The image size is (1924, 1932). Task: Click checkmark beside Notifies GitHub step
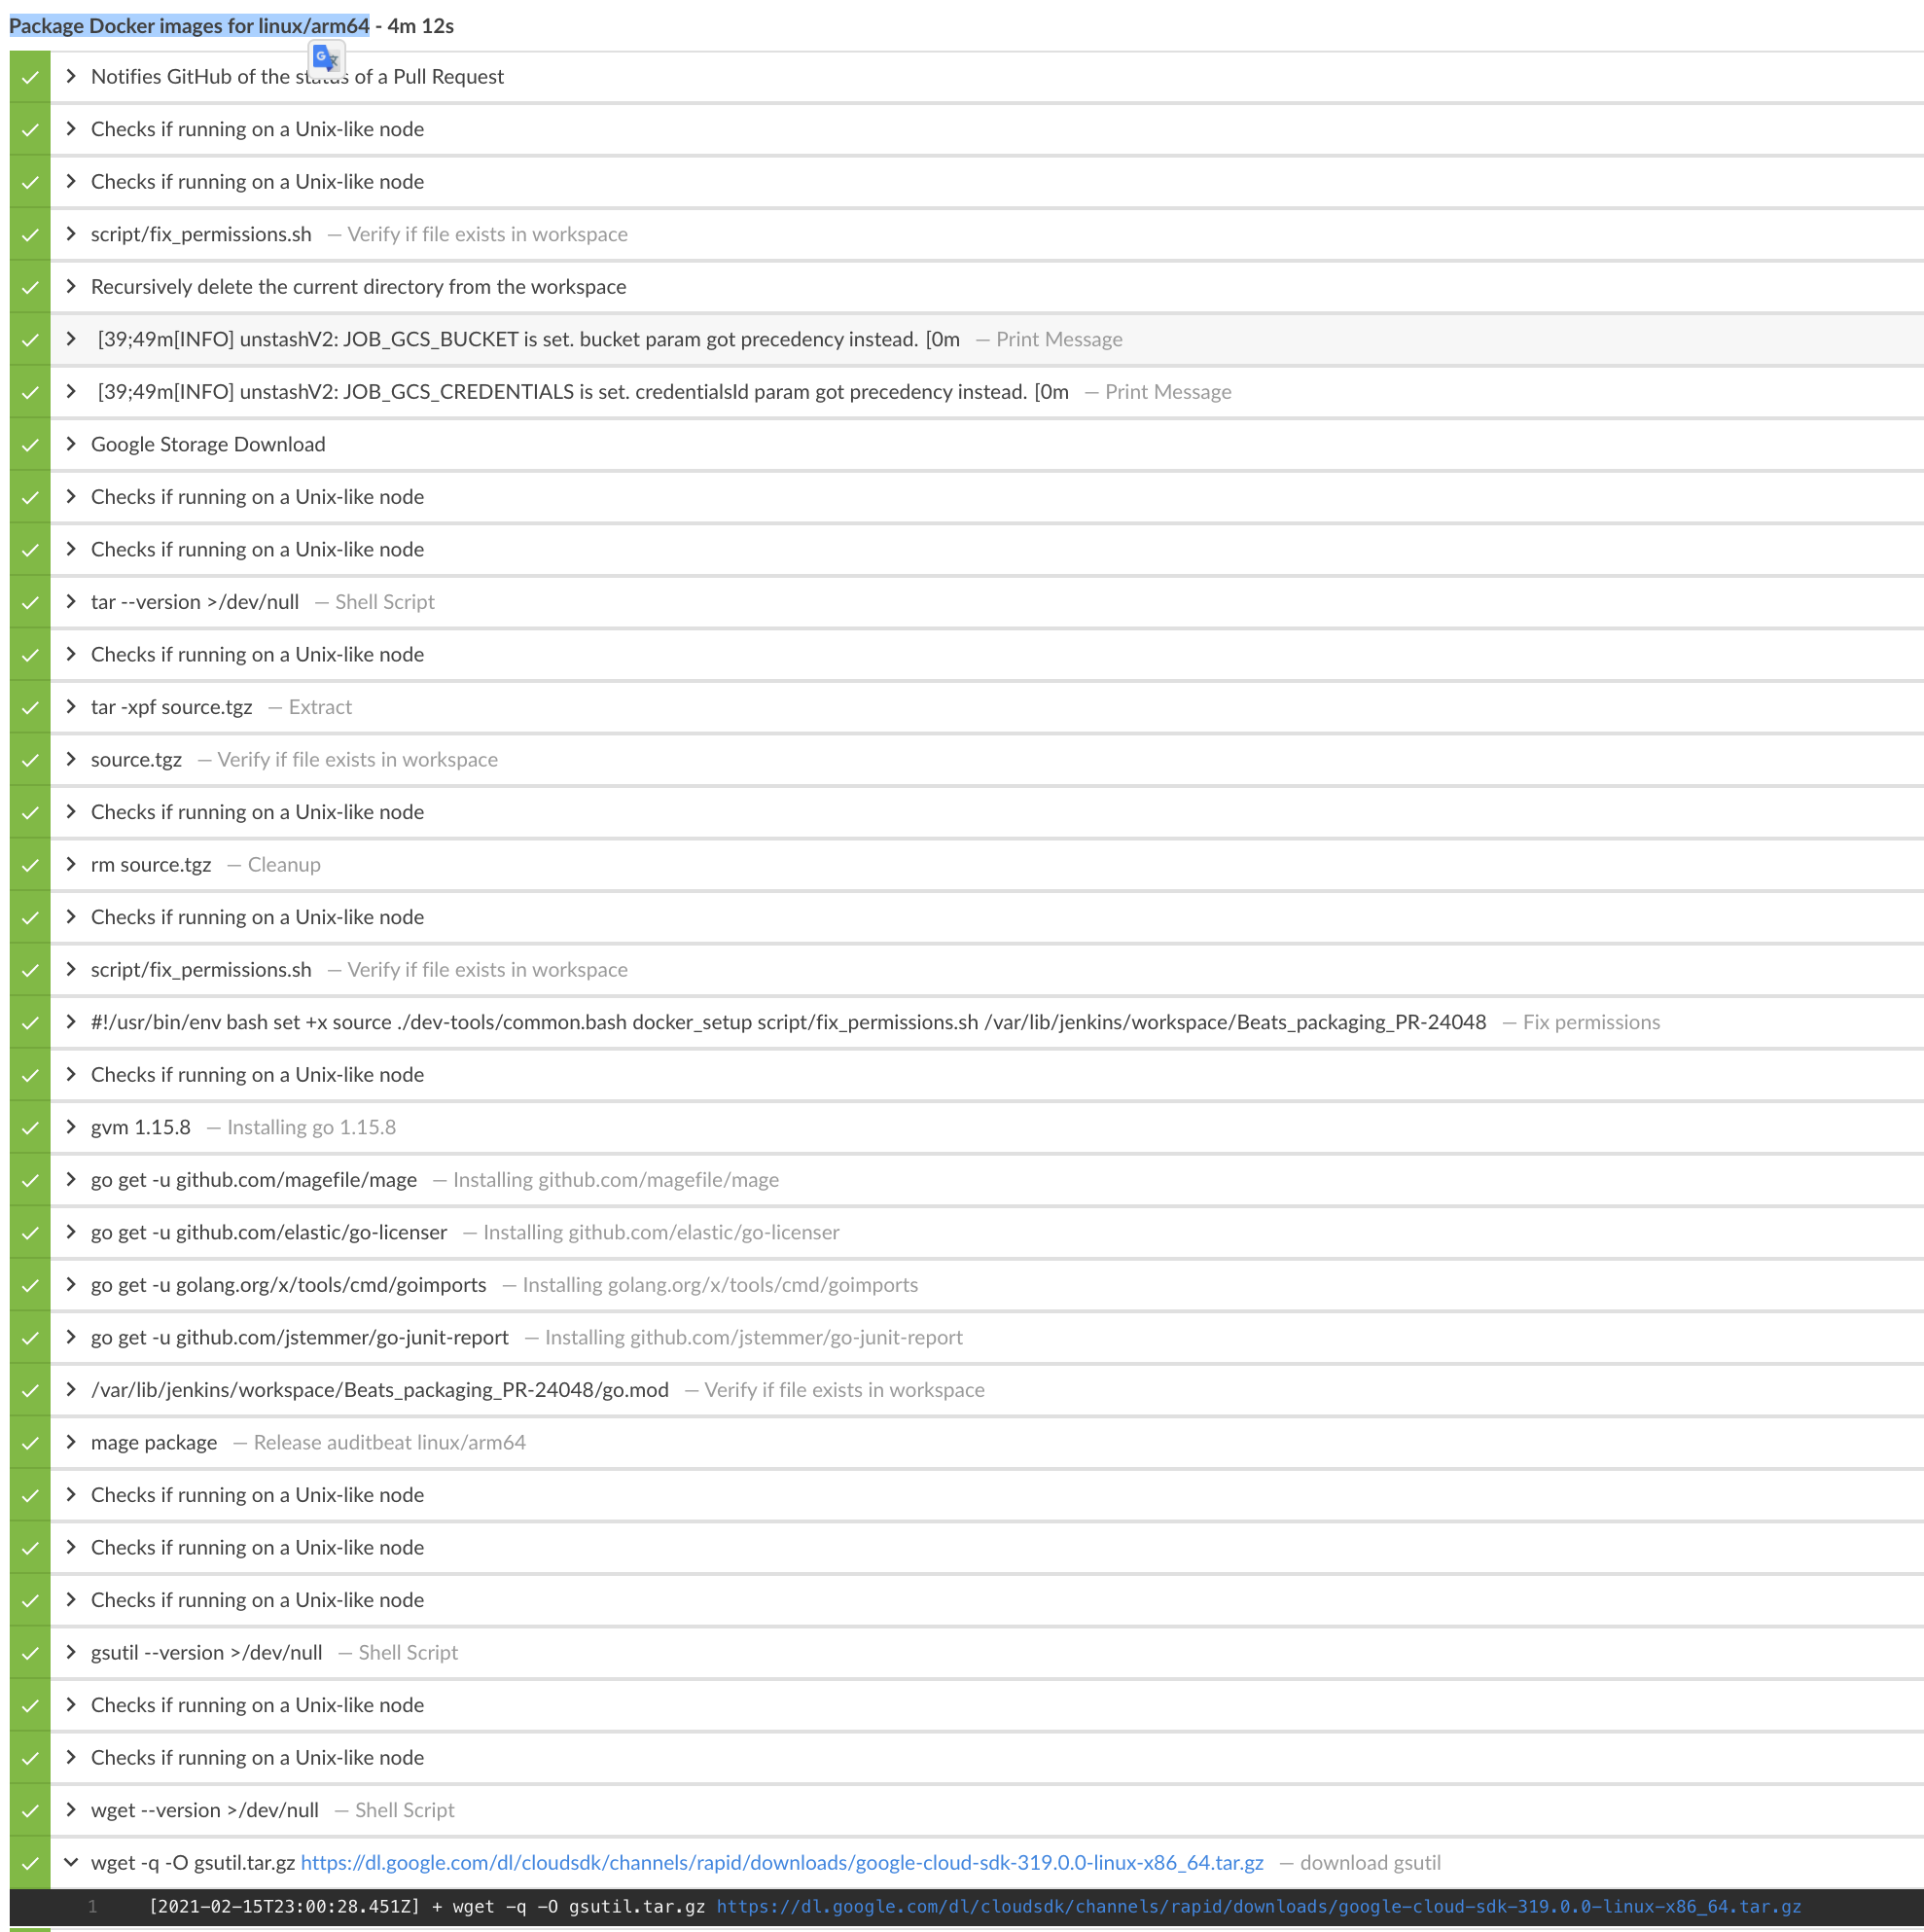[30, 77]
